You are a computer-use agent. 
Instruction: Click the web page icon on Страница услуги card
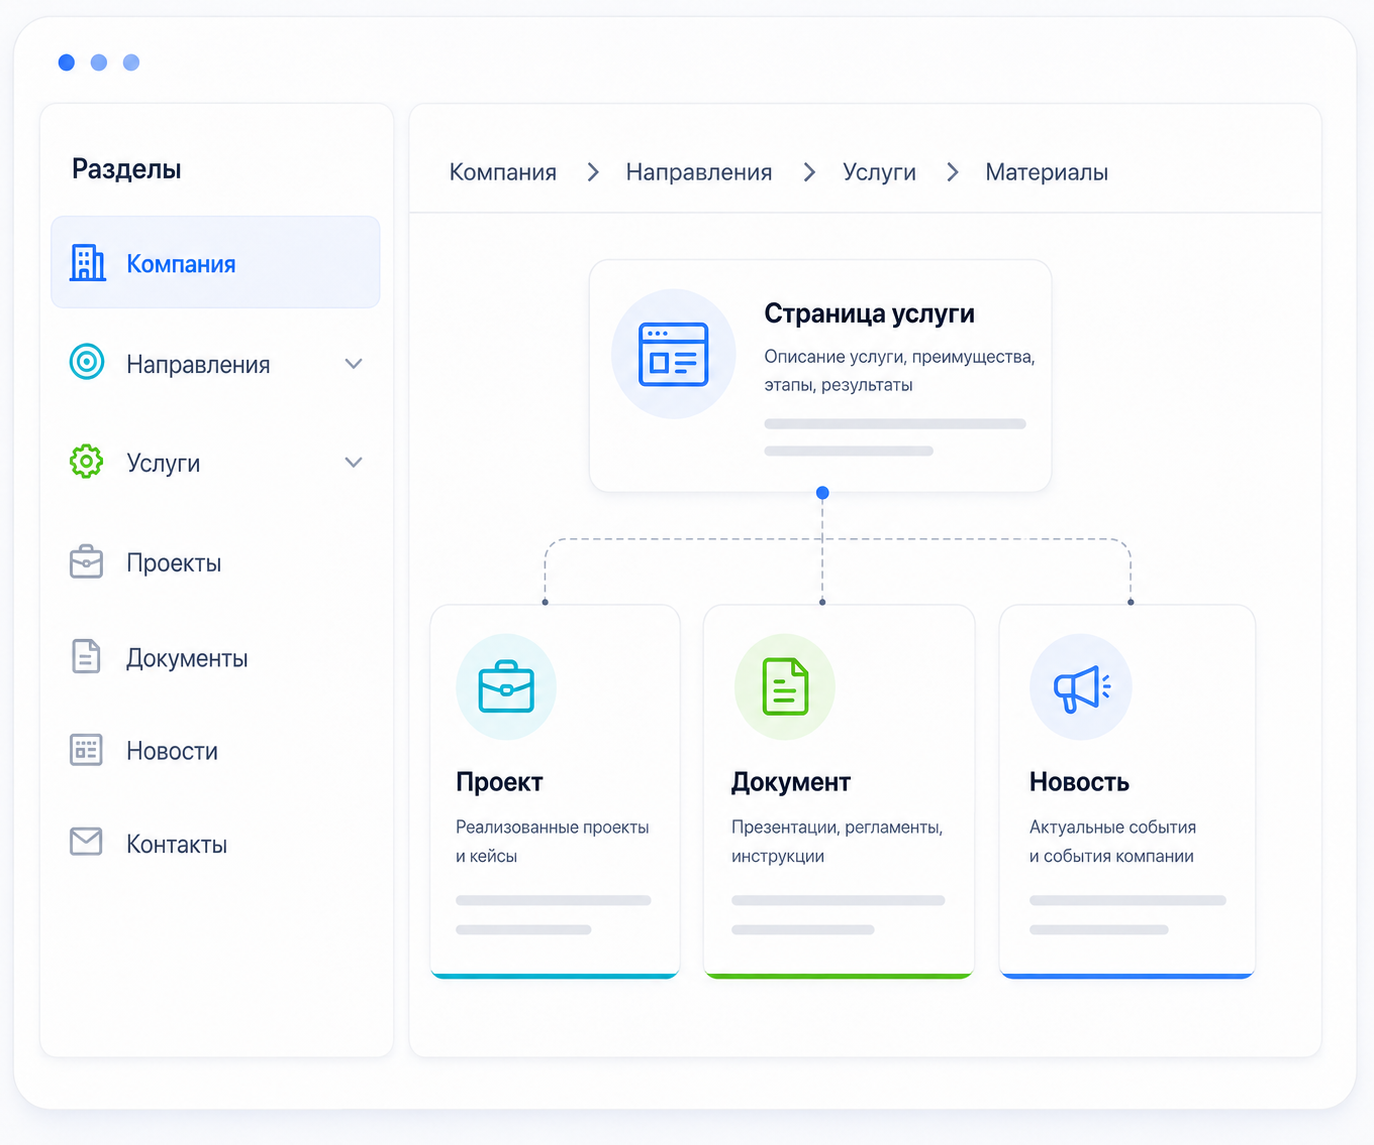[x=673, y=354]
